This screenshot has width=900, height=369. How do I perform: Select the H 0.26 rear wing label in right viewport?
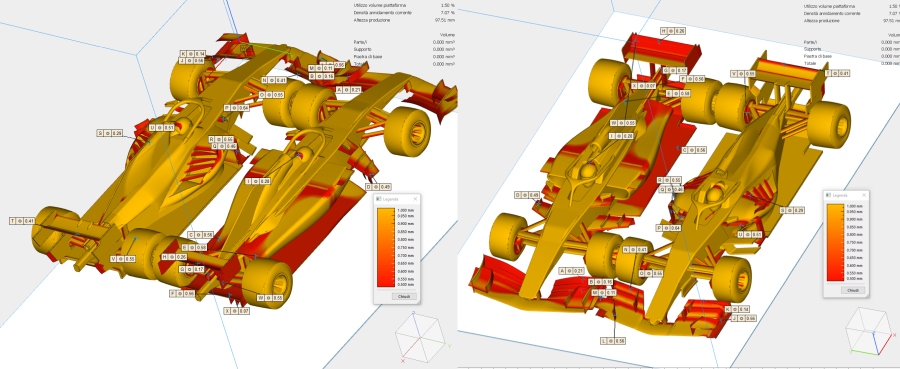click(673, 31)
